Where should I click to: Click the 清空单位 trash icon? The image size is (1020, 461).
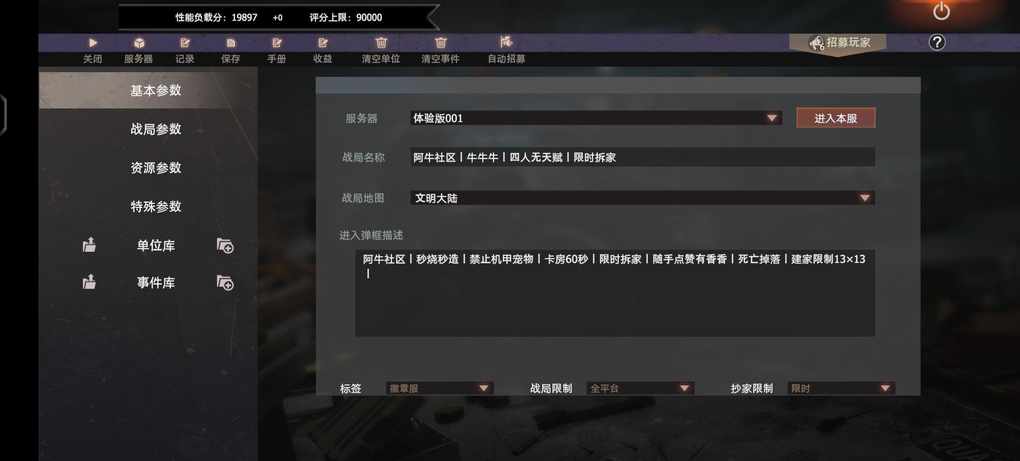(x=381, y=43)
